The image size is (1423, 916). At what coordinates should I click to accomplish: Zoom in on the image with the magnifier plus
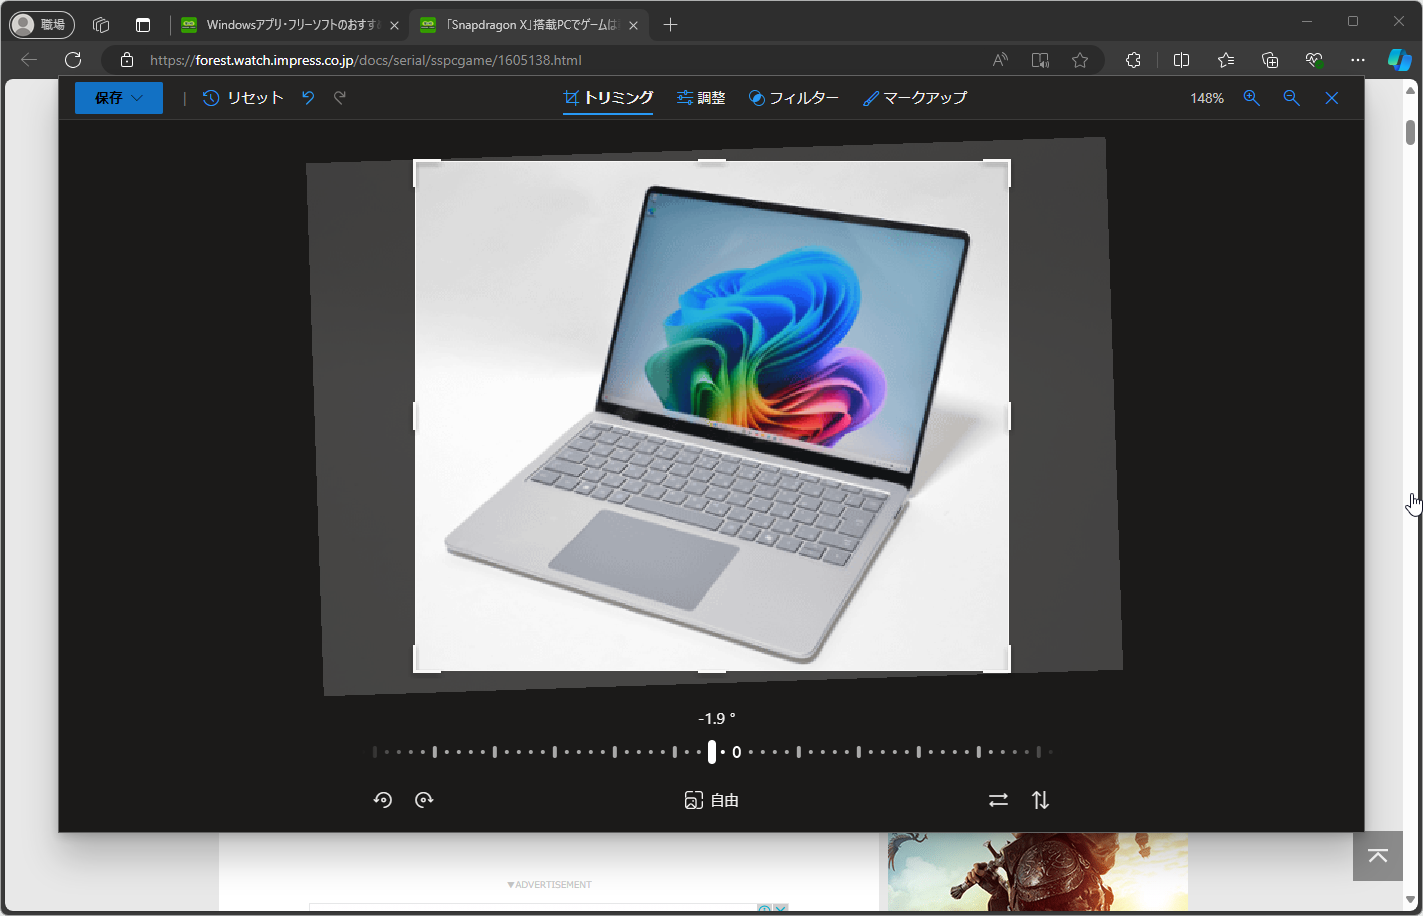click(x=1252, y=98)
